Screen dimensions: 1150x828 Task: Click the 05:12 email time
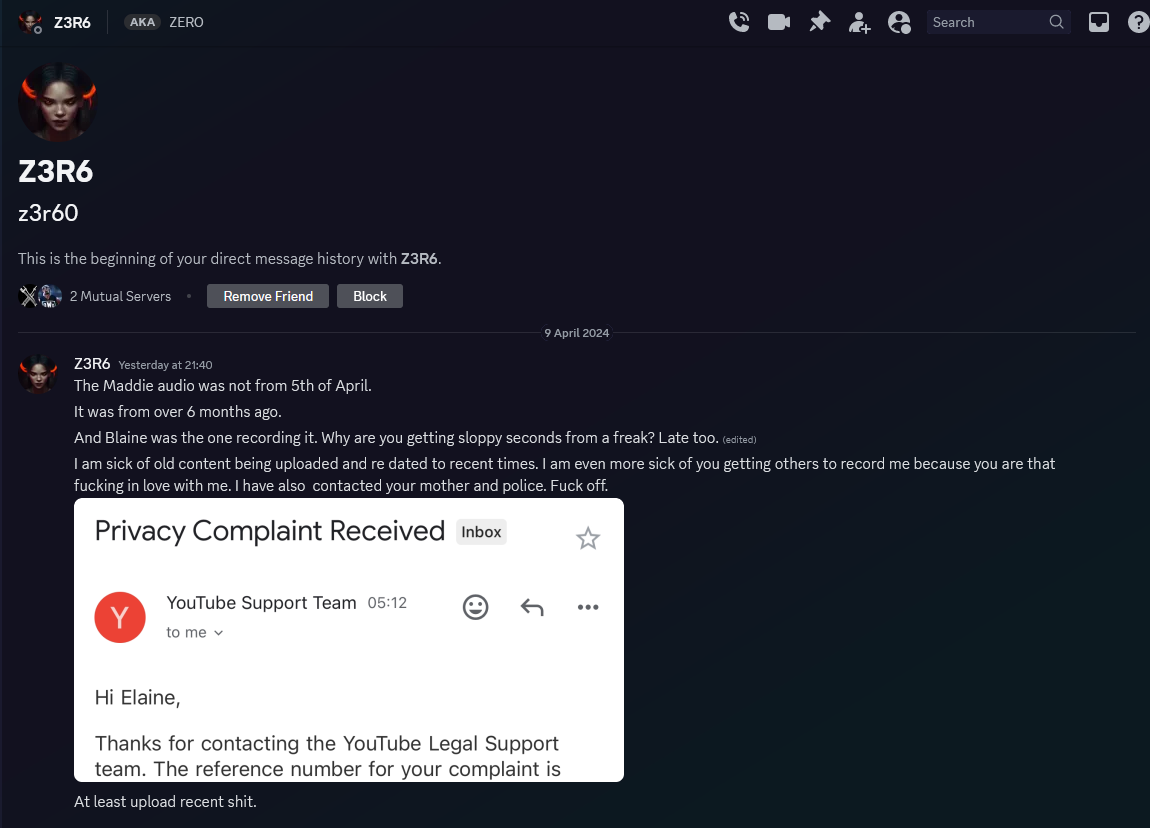pyautogui.click(x=387, y=603)
